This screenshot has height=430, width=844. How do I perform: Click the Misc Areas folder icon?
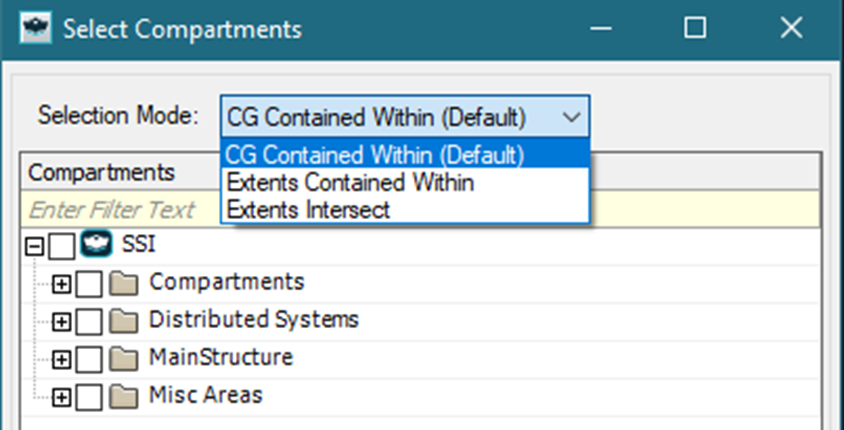(x=123, y=397)
